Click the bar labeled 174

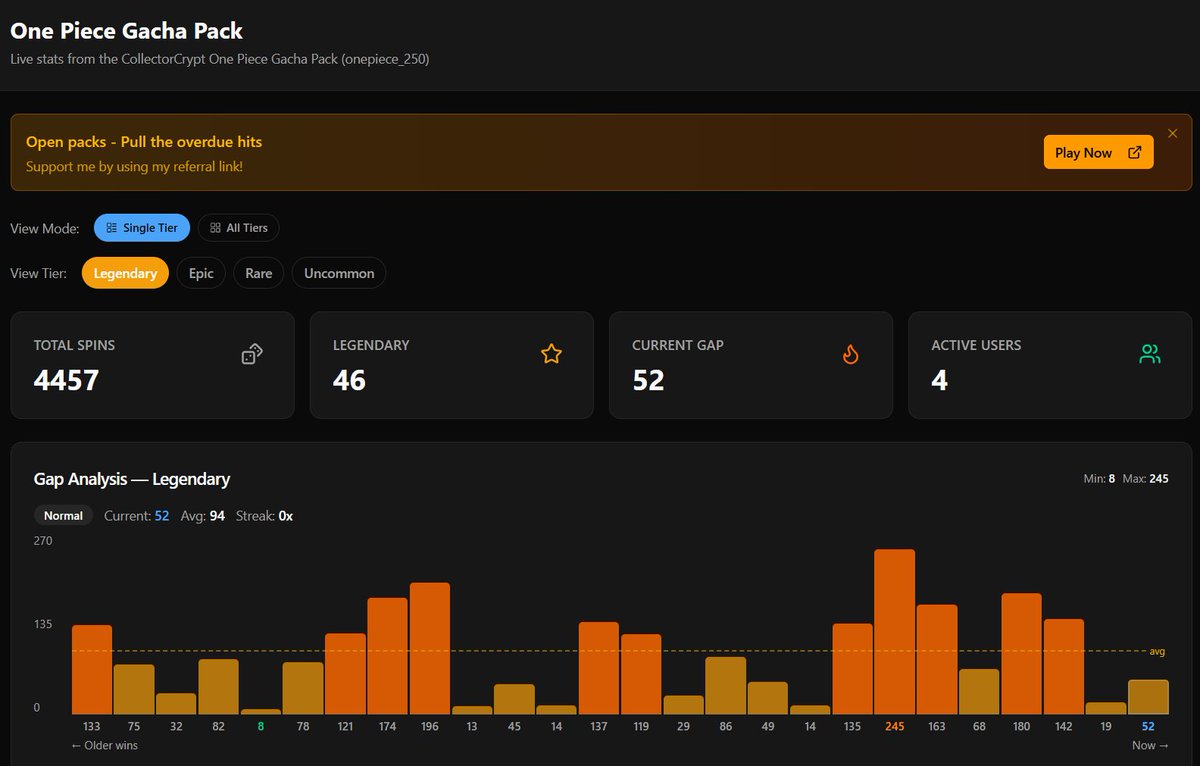(387, 656)
